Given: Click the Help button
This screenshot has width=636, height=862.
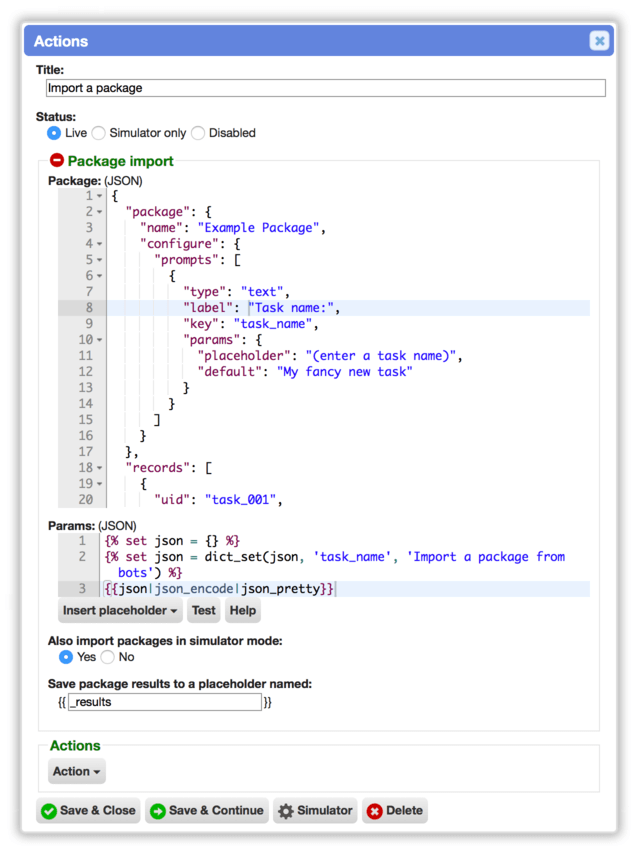Looking at the screenshot, I should (x=243, y=611).
